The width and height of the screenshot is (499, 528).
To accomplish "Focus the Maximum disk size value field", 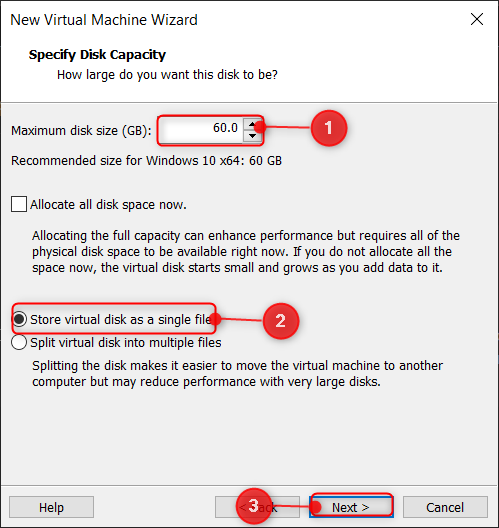I will (201, 130).
